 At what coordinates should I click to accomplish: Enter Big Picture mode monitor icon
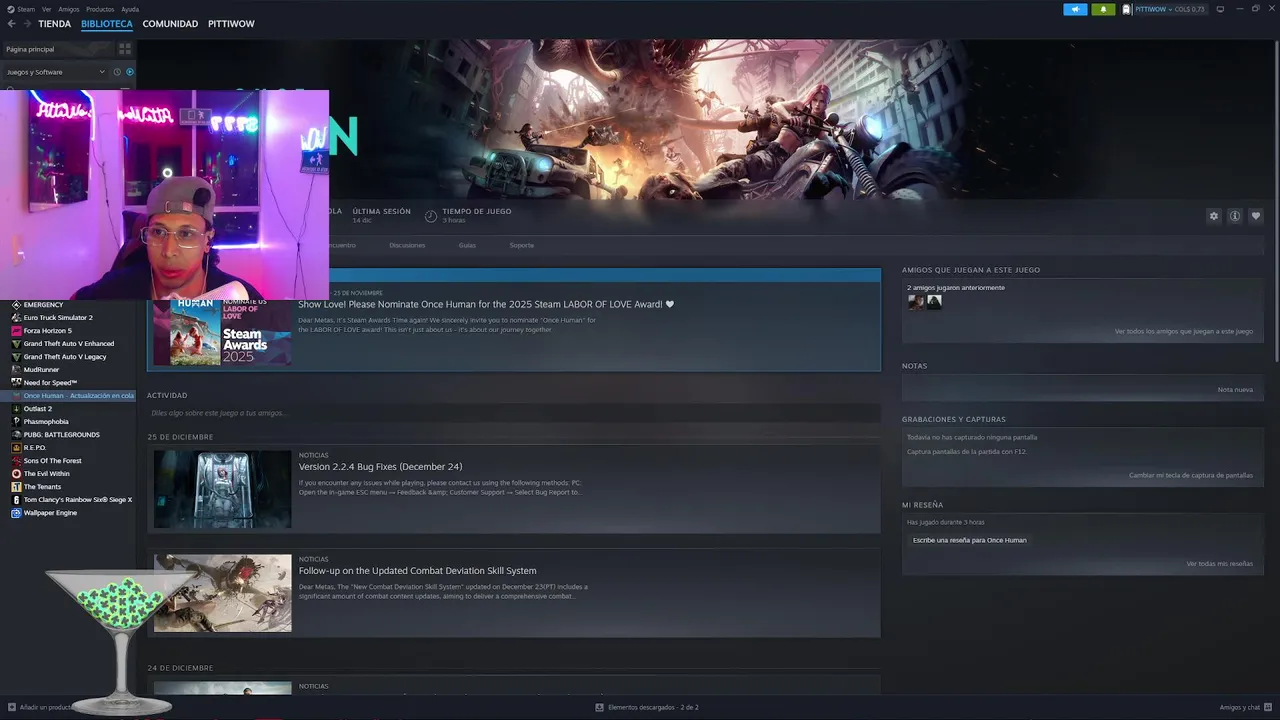[1220, 9]
